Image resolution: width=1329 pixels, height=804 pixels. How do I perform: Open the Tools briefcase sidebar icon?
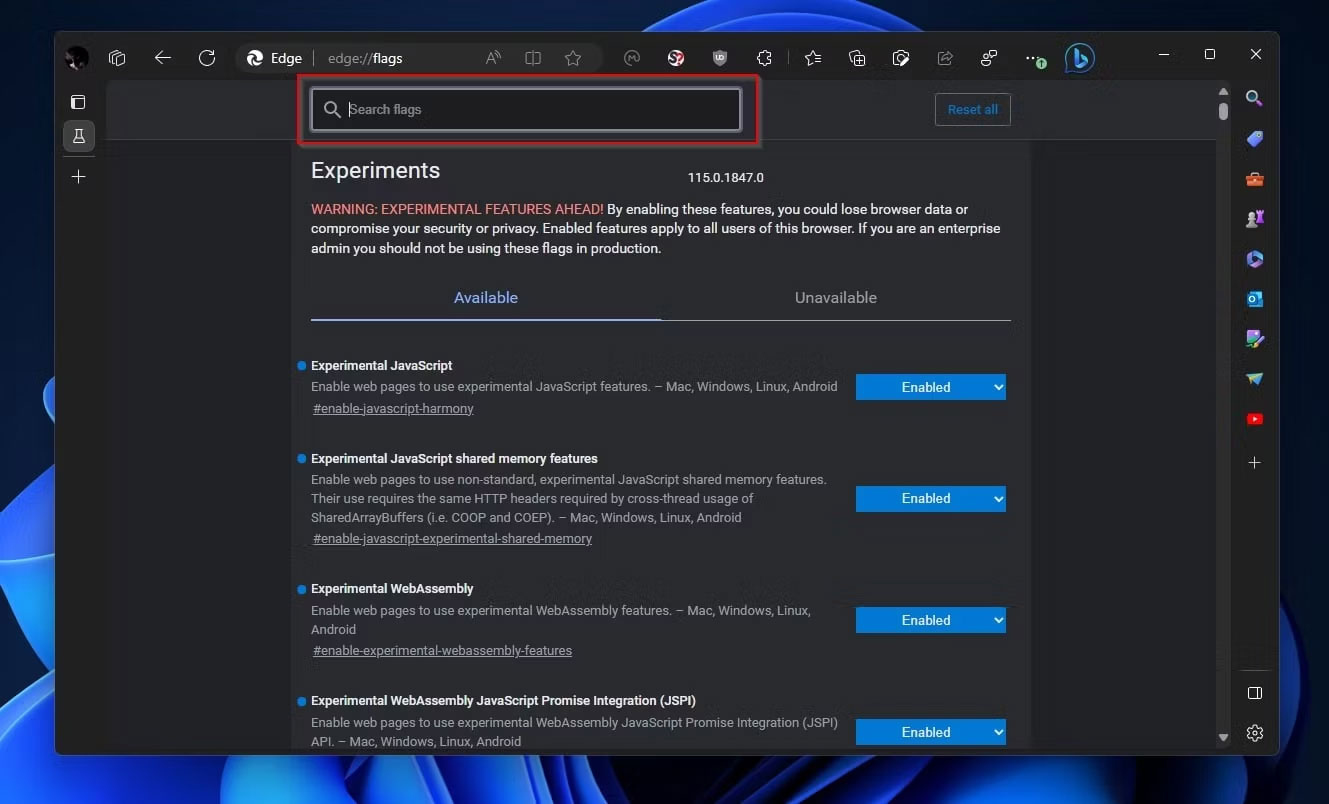[x=1255, y=179]
